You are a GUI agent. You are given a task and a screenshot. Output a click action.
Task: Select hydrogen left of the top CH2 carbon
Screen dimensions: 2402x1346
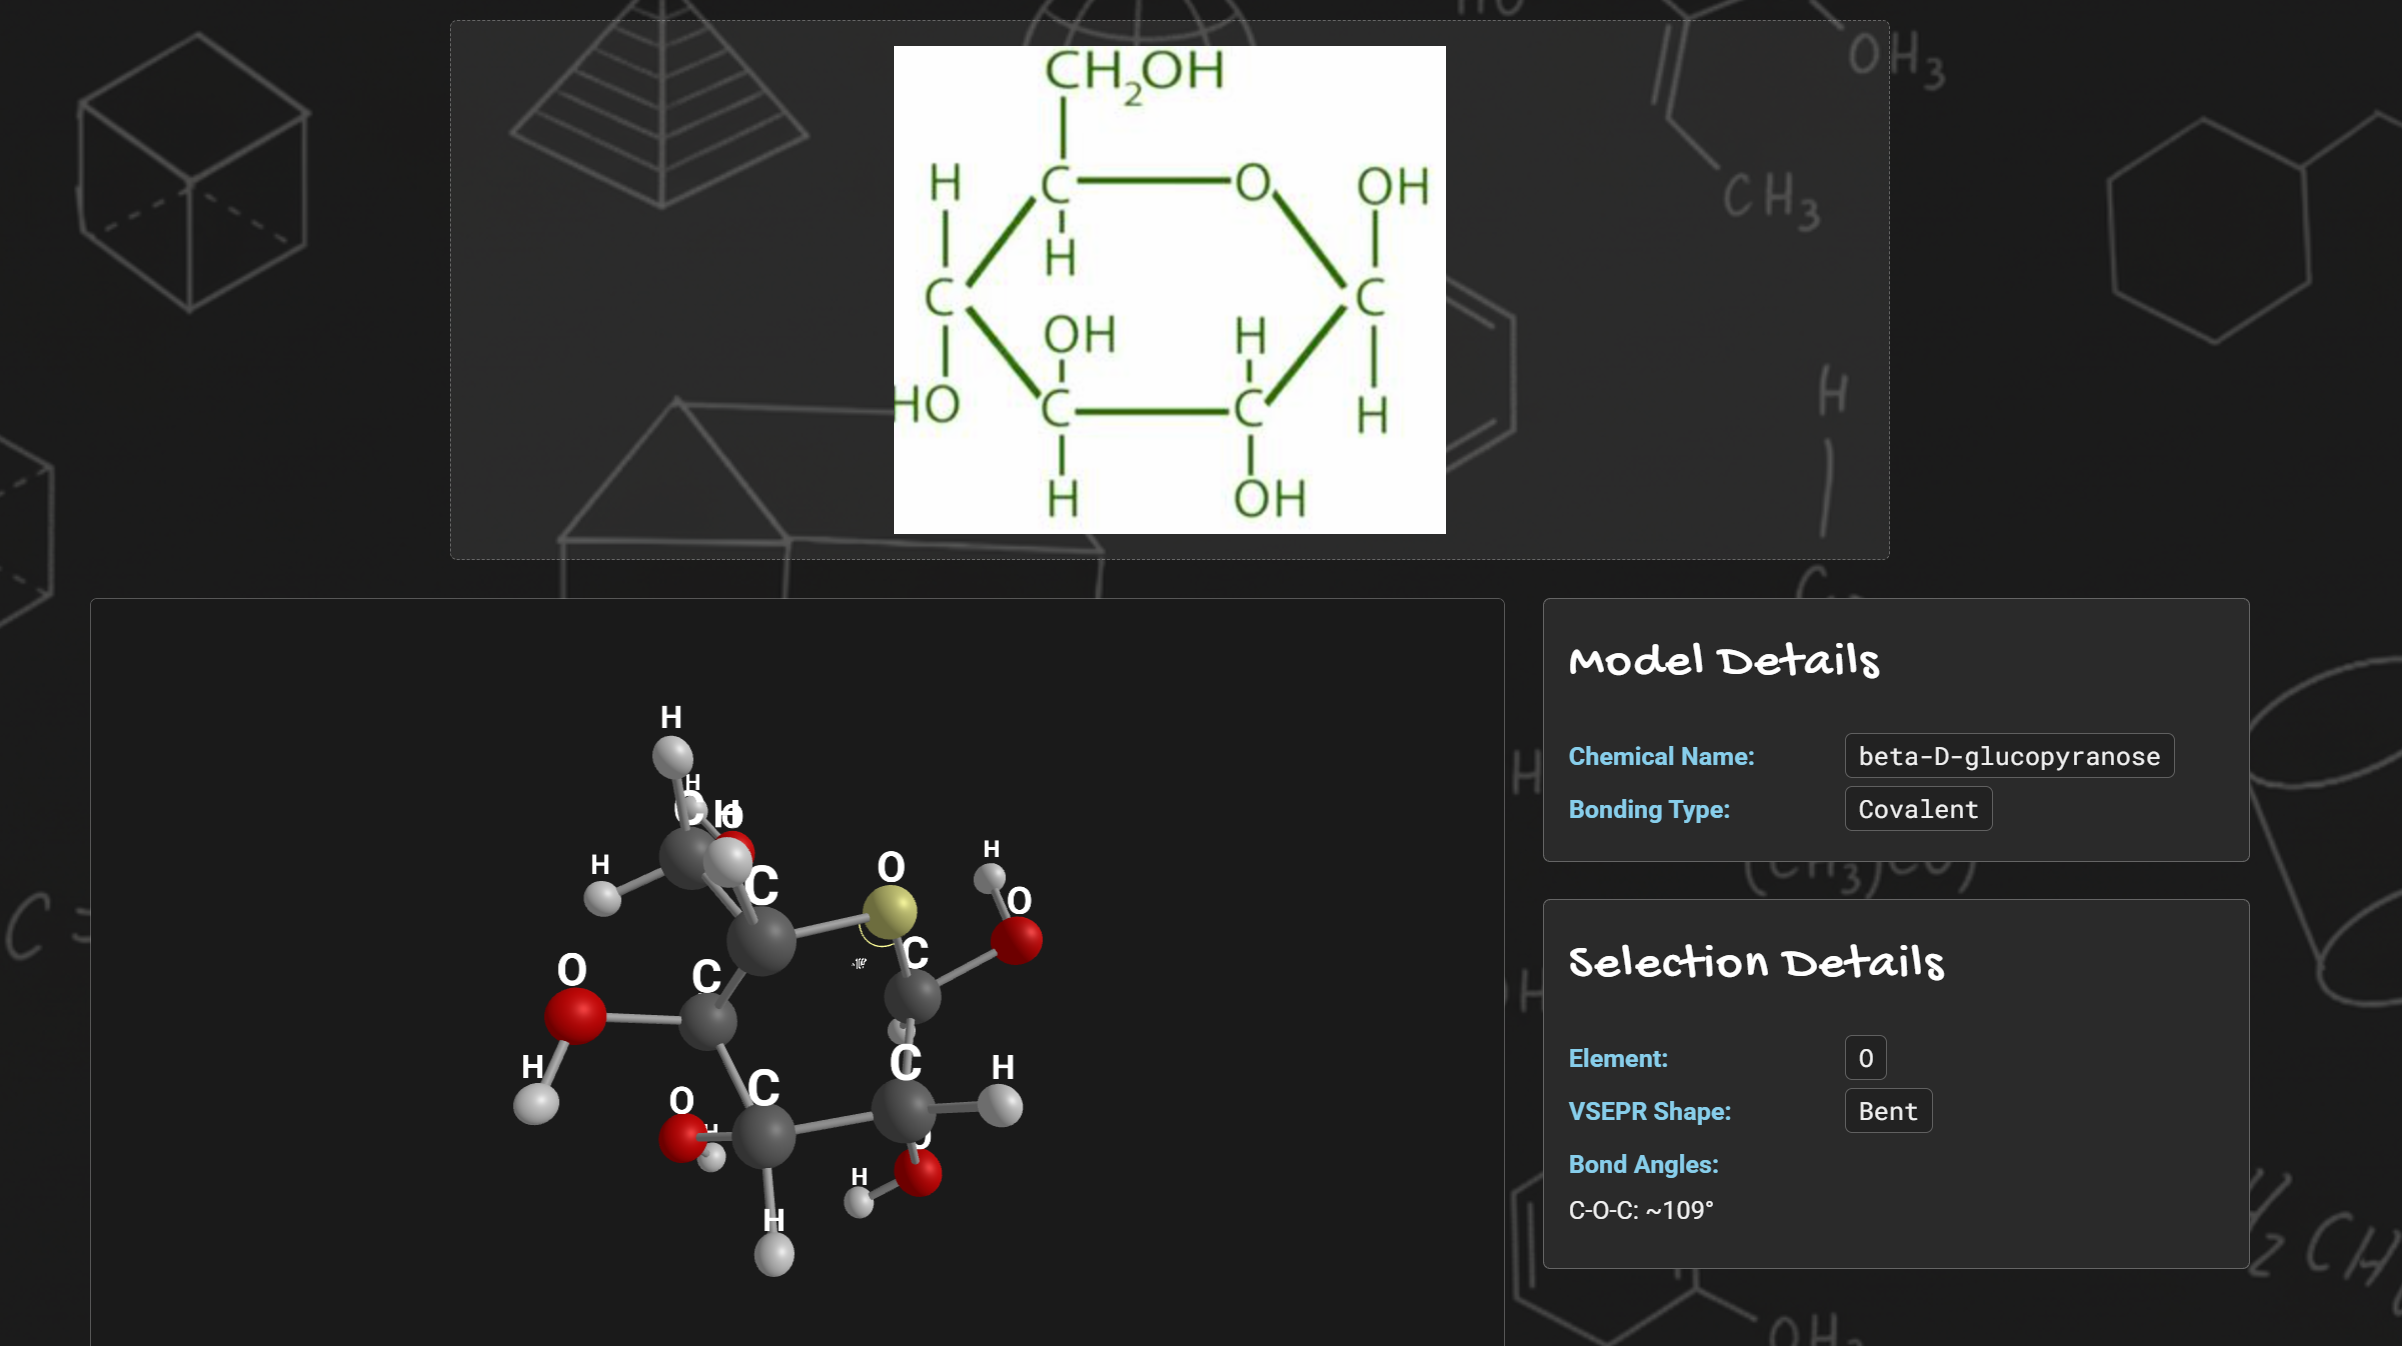coord(602,897)
